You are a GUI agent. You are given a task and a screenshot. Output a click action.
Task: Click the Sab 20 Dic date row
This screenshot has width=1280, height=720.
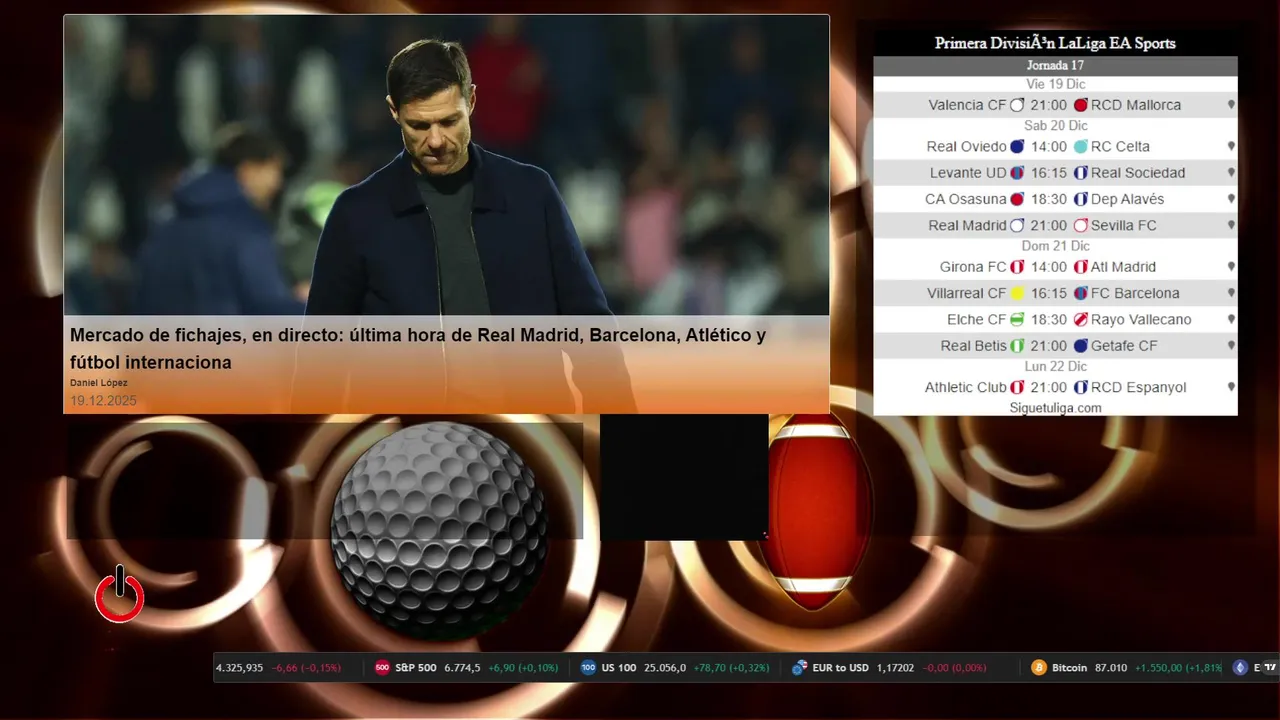(1055, 125)
